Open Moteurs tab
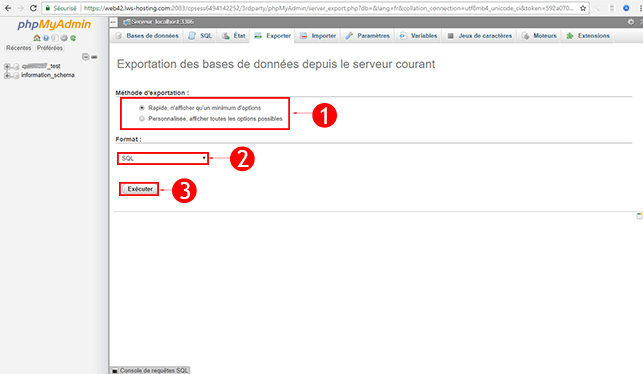The width and height of the screenshot is (643, 374). pos(539,36)
